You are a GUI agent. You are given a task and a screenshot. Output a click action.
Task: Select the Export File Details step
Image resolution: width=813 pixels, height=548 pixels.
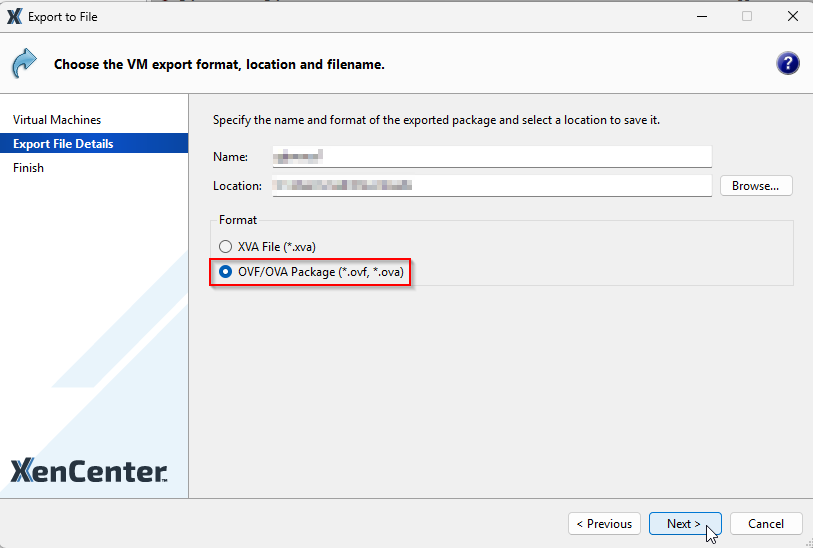tap(63, 144)
